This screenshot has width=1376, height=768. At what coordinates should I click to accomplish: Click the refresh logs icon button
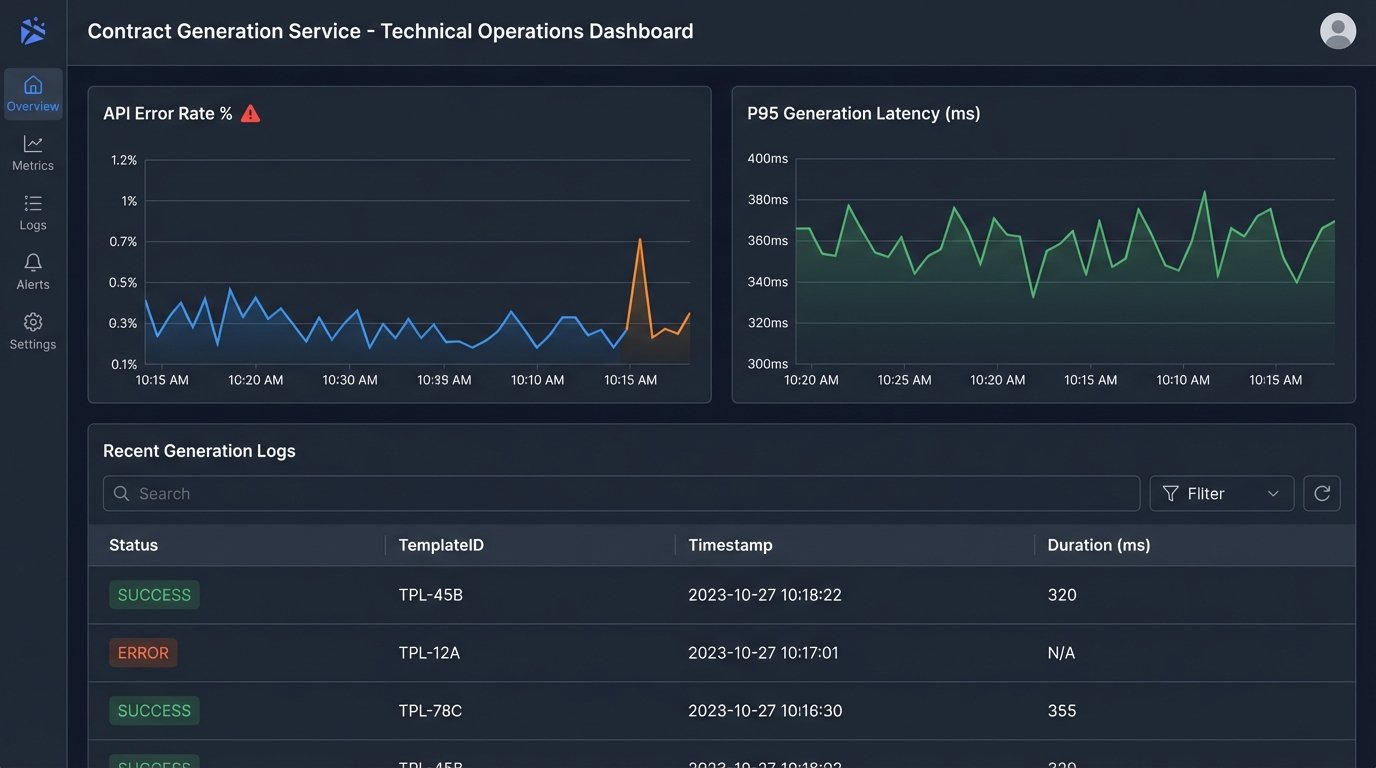click(x=1321, y=494)
